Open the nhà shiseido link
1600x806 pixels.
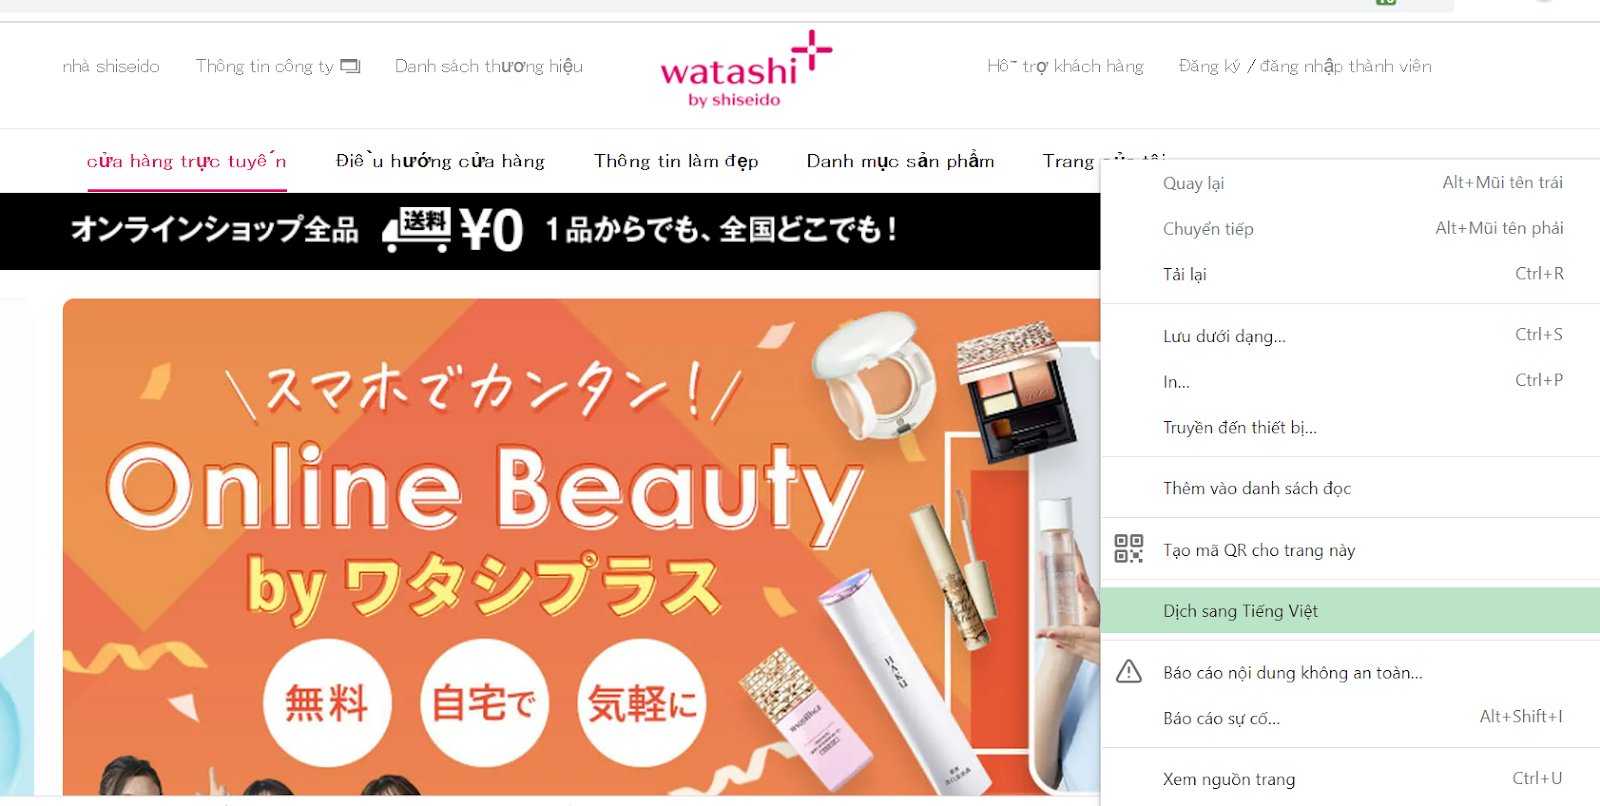click(x=111, y=66)
